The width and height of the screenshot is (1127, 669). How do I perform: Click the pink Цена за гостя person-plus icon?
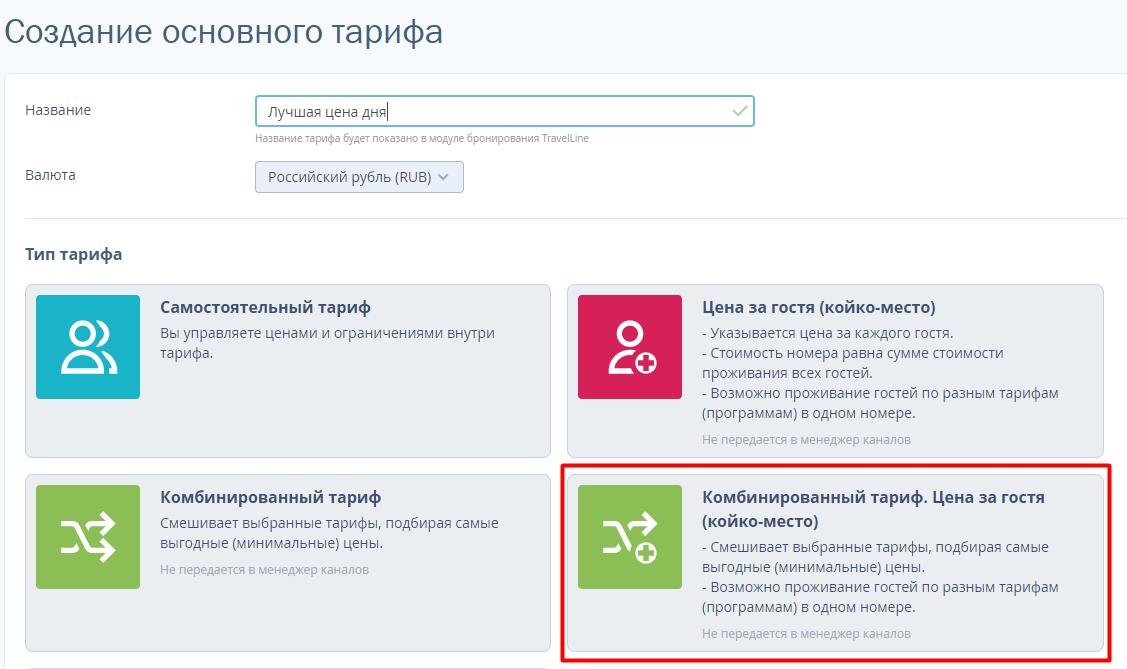[630, 347]
